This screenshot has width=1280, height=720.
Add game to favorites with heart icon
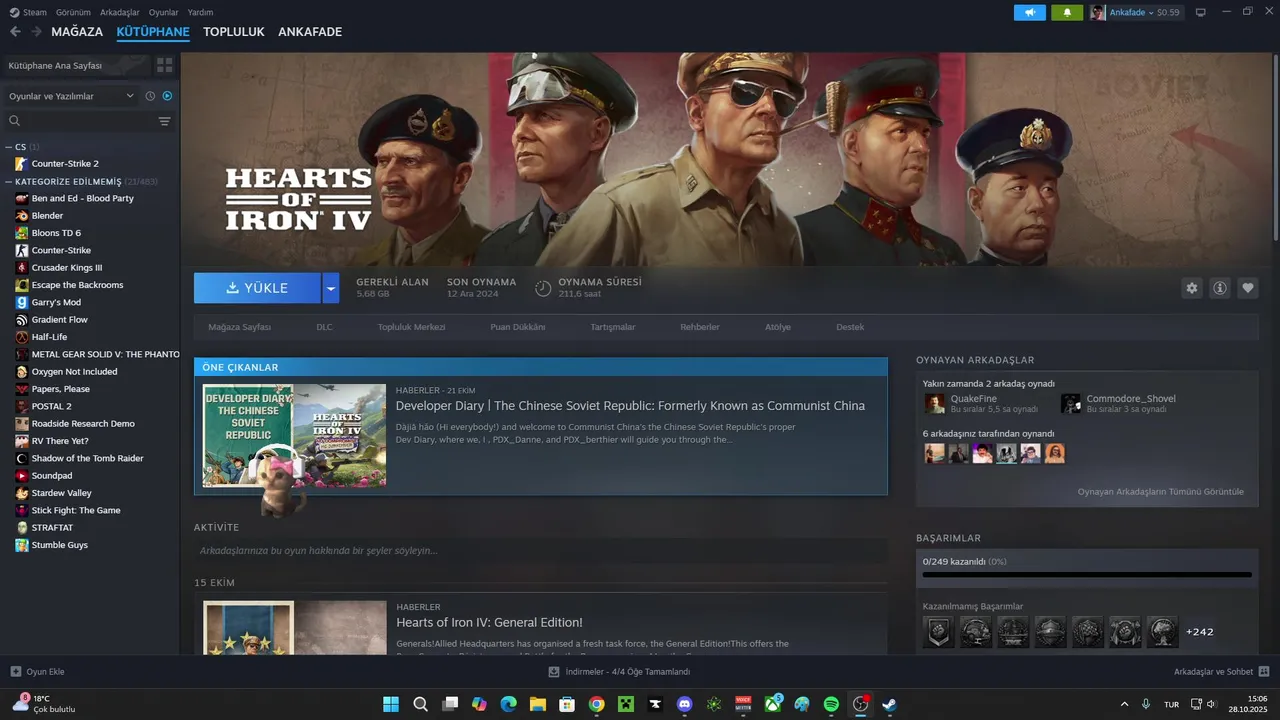point(1248,288)
